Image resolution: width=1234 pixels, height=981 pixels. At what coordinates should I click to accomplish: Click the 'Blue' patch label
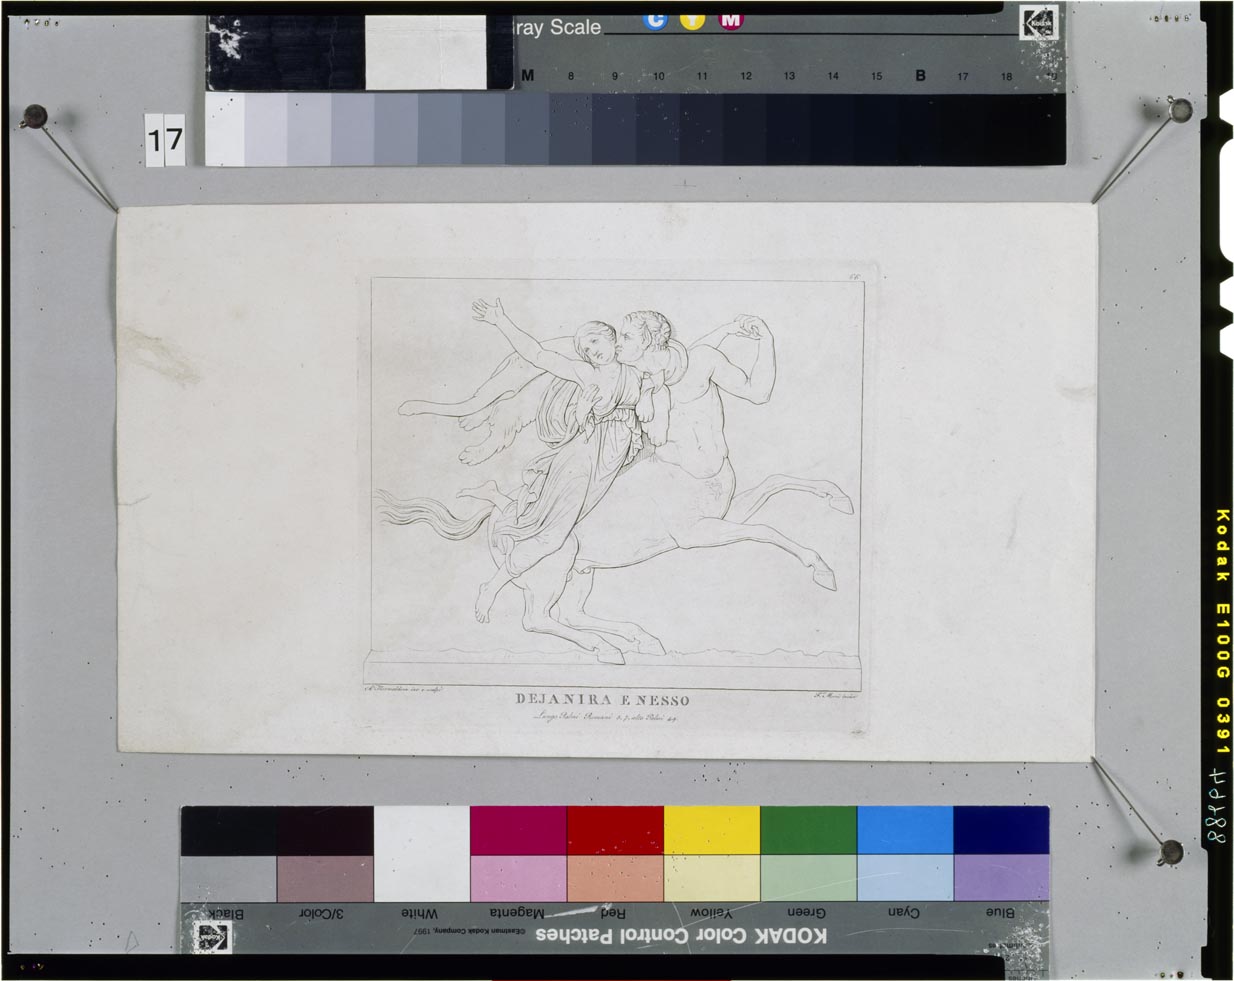999,912
